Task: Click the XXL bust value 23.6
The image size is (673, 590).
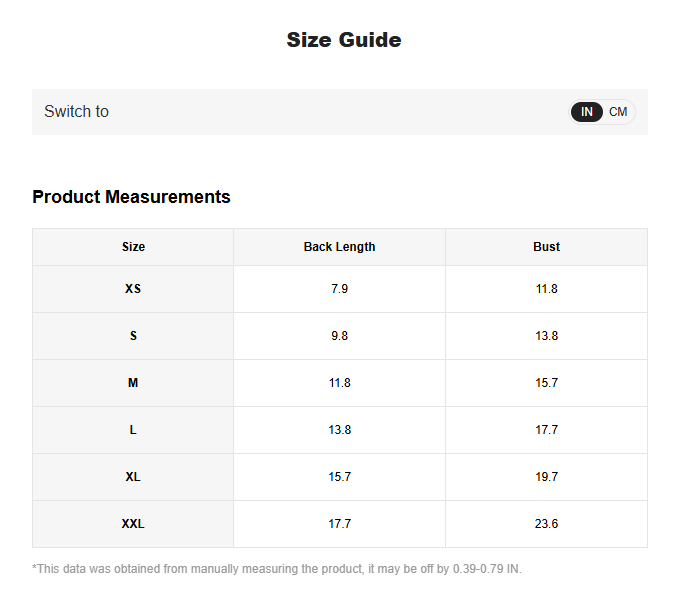Action: coord(546,524)
